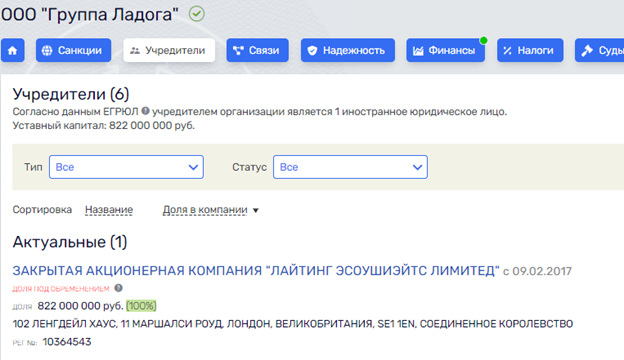Open the Санкции tab
The width and height of the screenshot is (624, 360).
click(x=74, y=50)
